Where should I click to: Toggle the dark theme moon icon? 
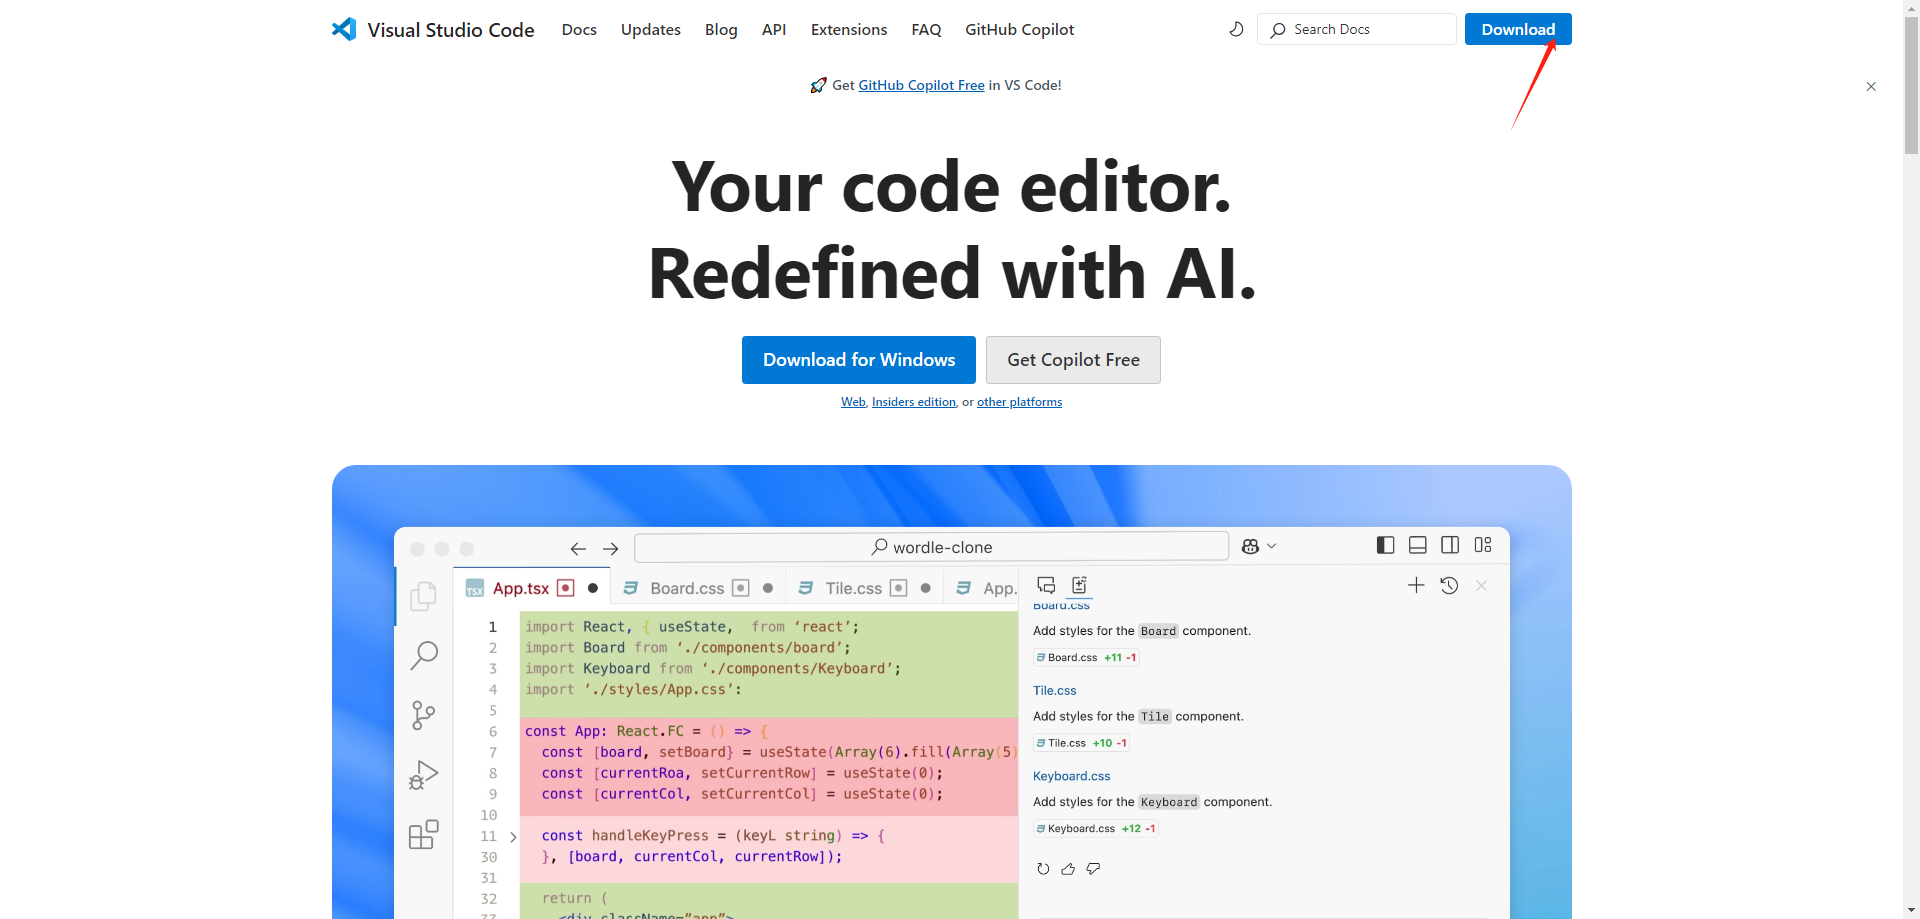pos(1236,29)
